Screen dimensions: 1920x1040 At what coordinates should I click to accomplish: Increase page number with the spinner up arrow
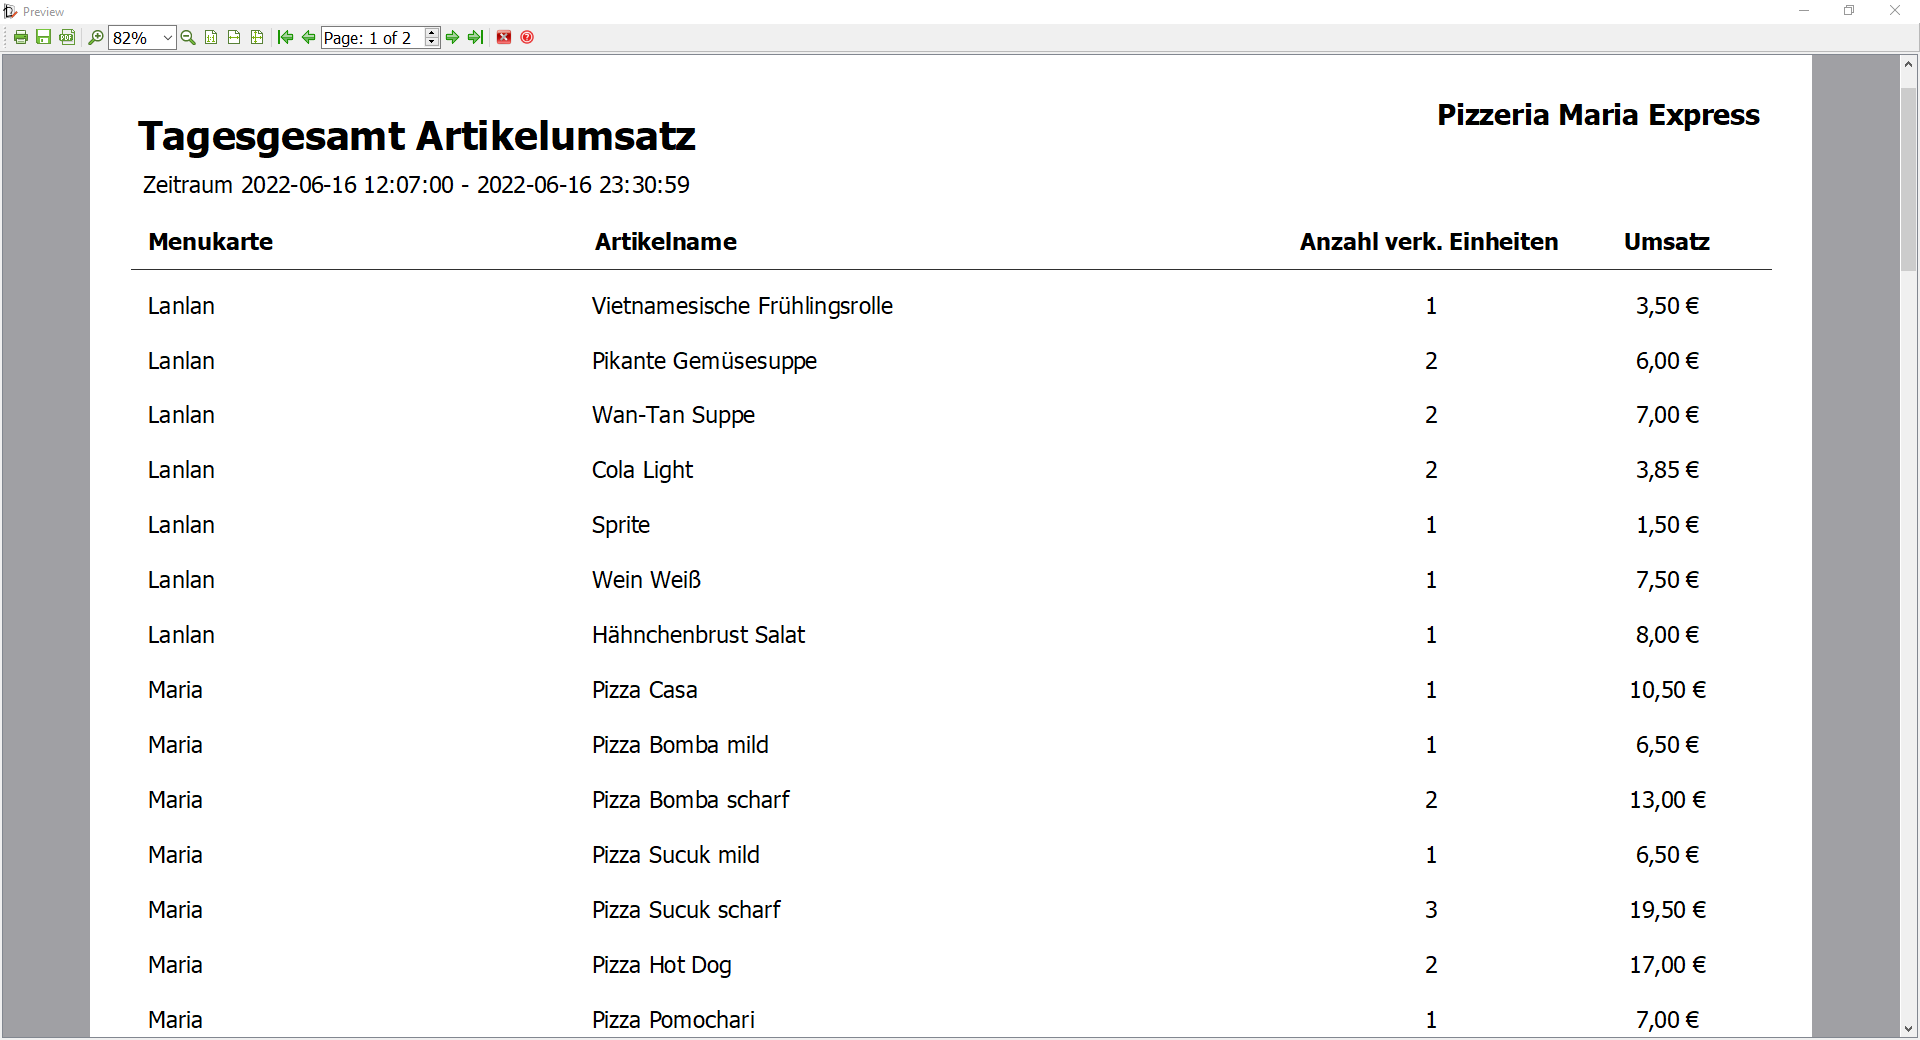point(432,33)
